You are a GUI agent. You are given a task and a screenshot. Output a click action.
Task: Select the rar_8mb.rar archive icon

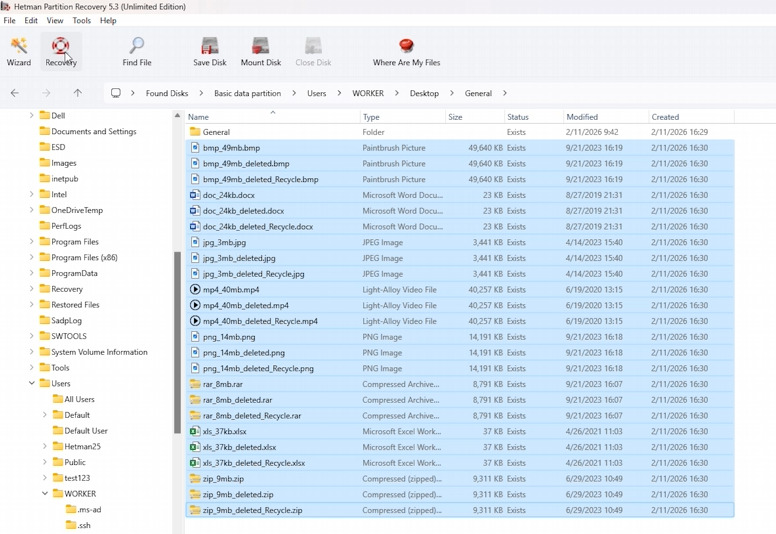pyautogui.click(x=195, y=384)
